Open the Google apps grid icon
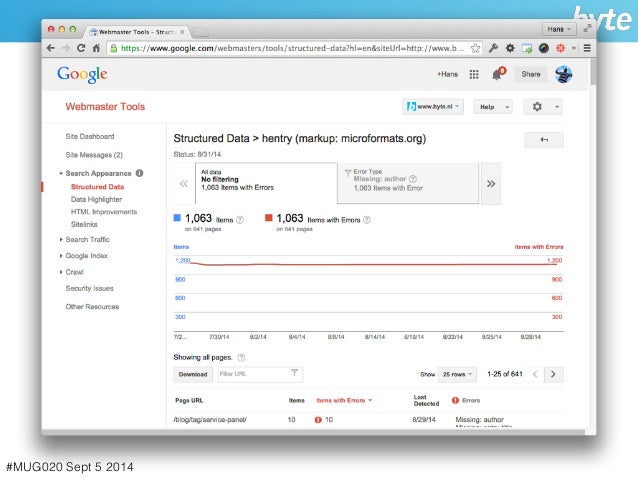The image size is (638, 479). coord(474,74)
